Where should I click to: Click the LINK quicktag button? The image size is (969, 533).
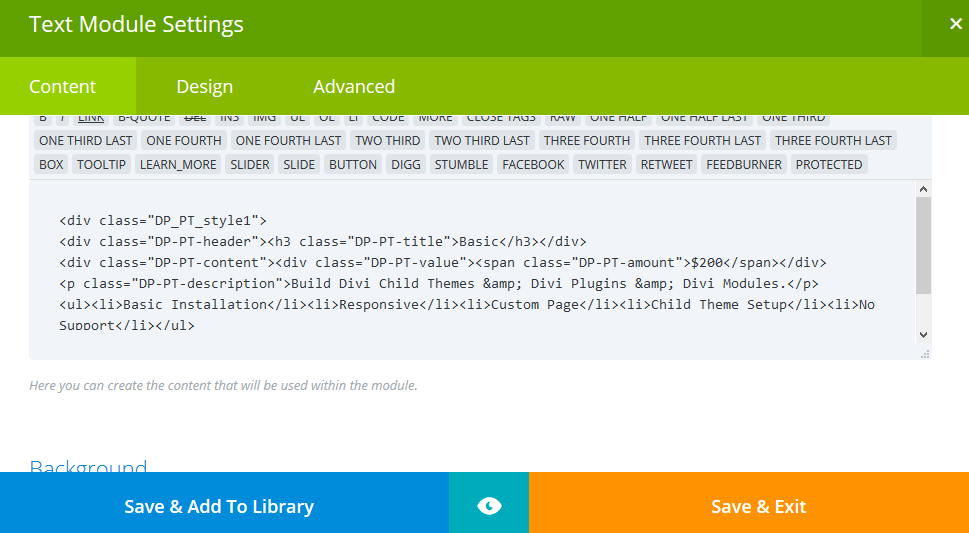click(x=91, y=119)
